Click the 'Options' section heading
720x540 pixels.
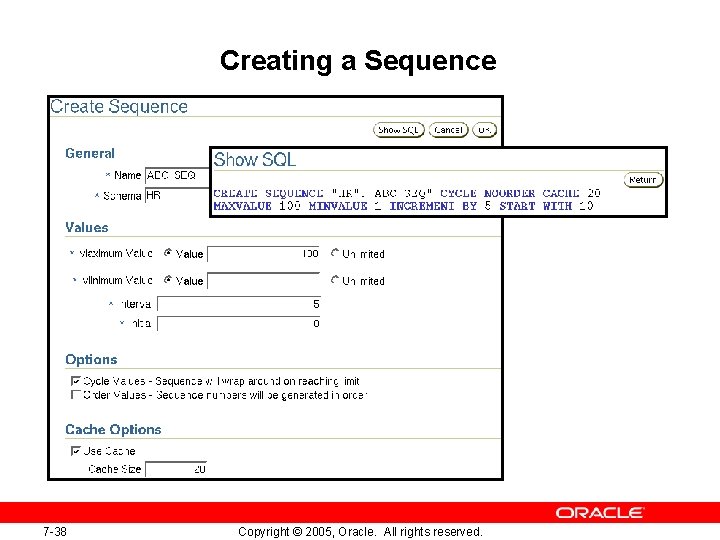(x=91, y=360)
